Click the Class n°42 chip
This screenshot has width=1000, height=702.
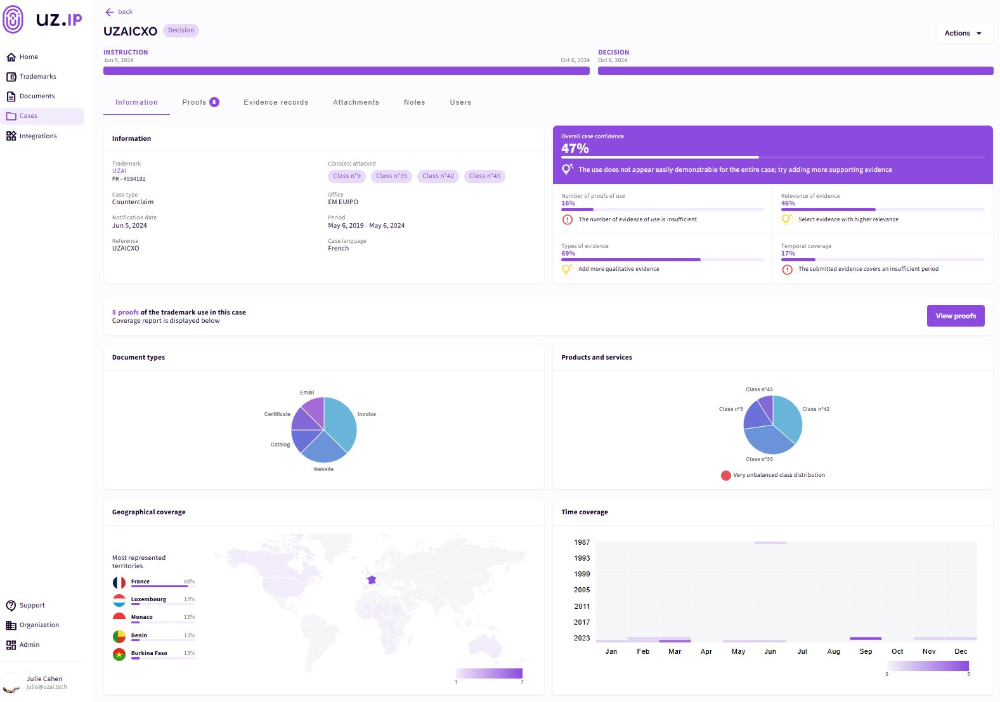(x=438, y=176)
